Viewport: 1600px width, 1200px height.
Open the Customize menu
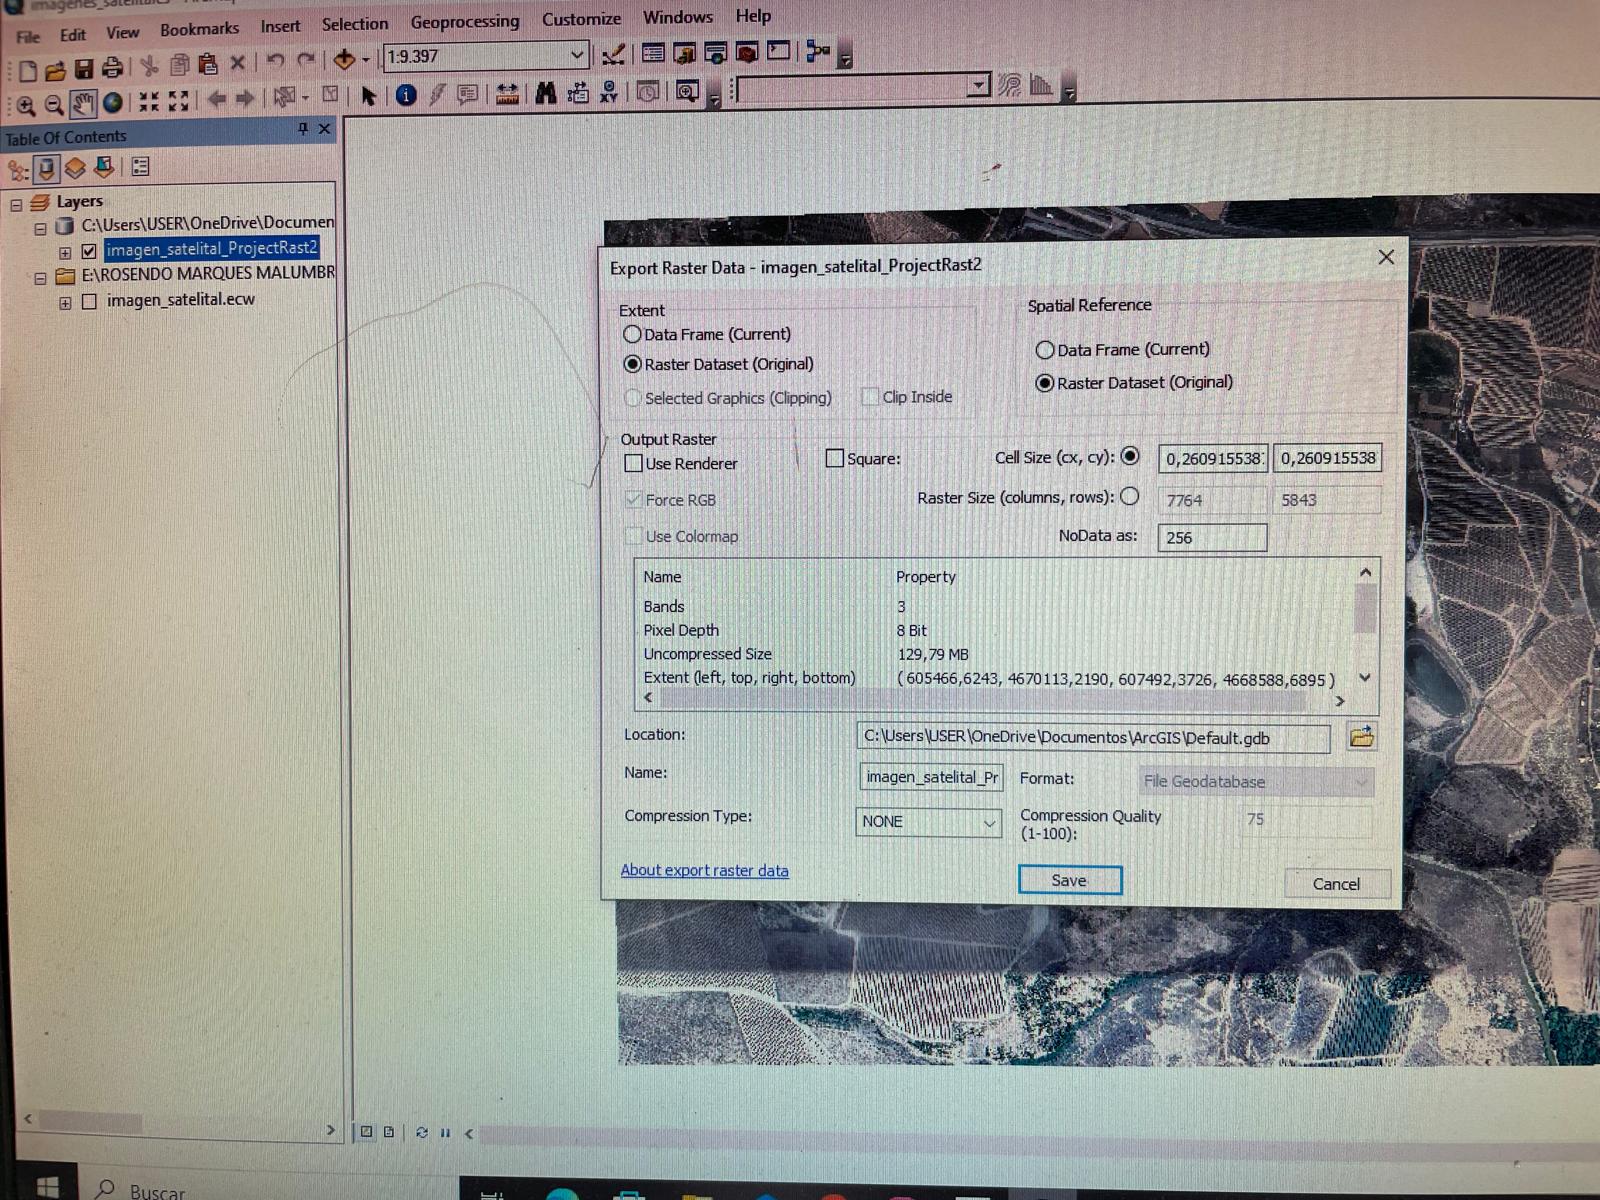coord(581,19)
